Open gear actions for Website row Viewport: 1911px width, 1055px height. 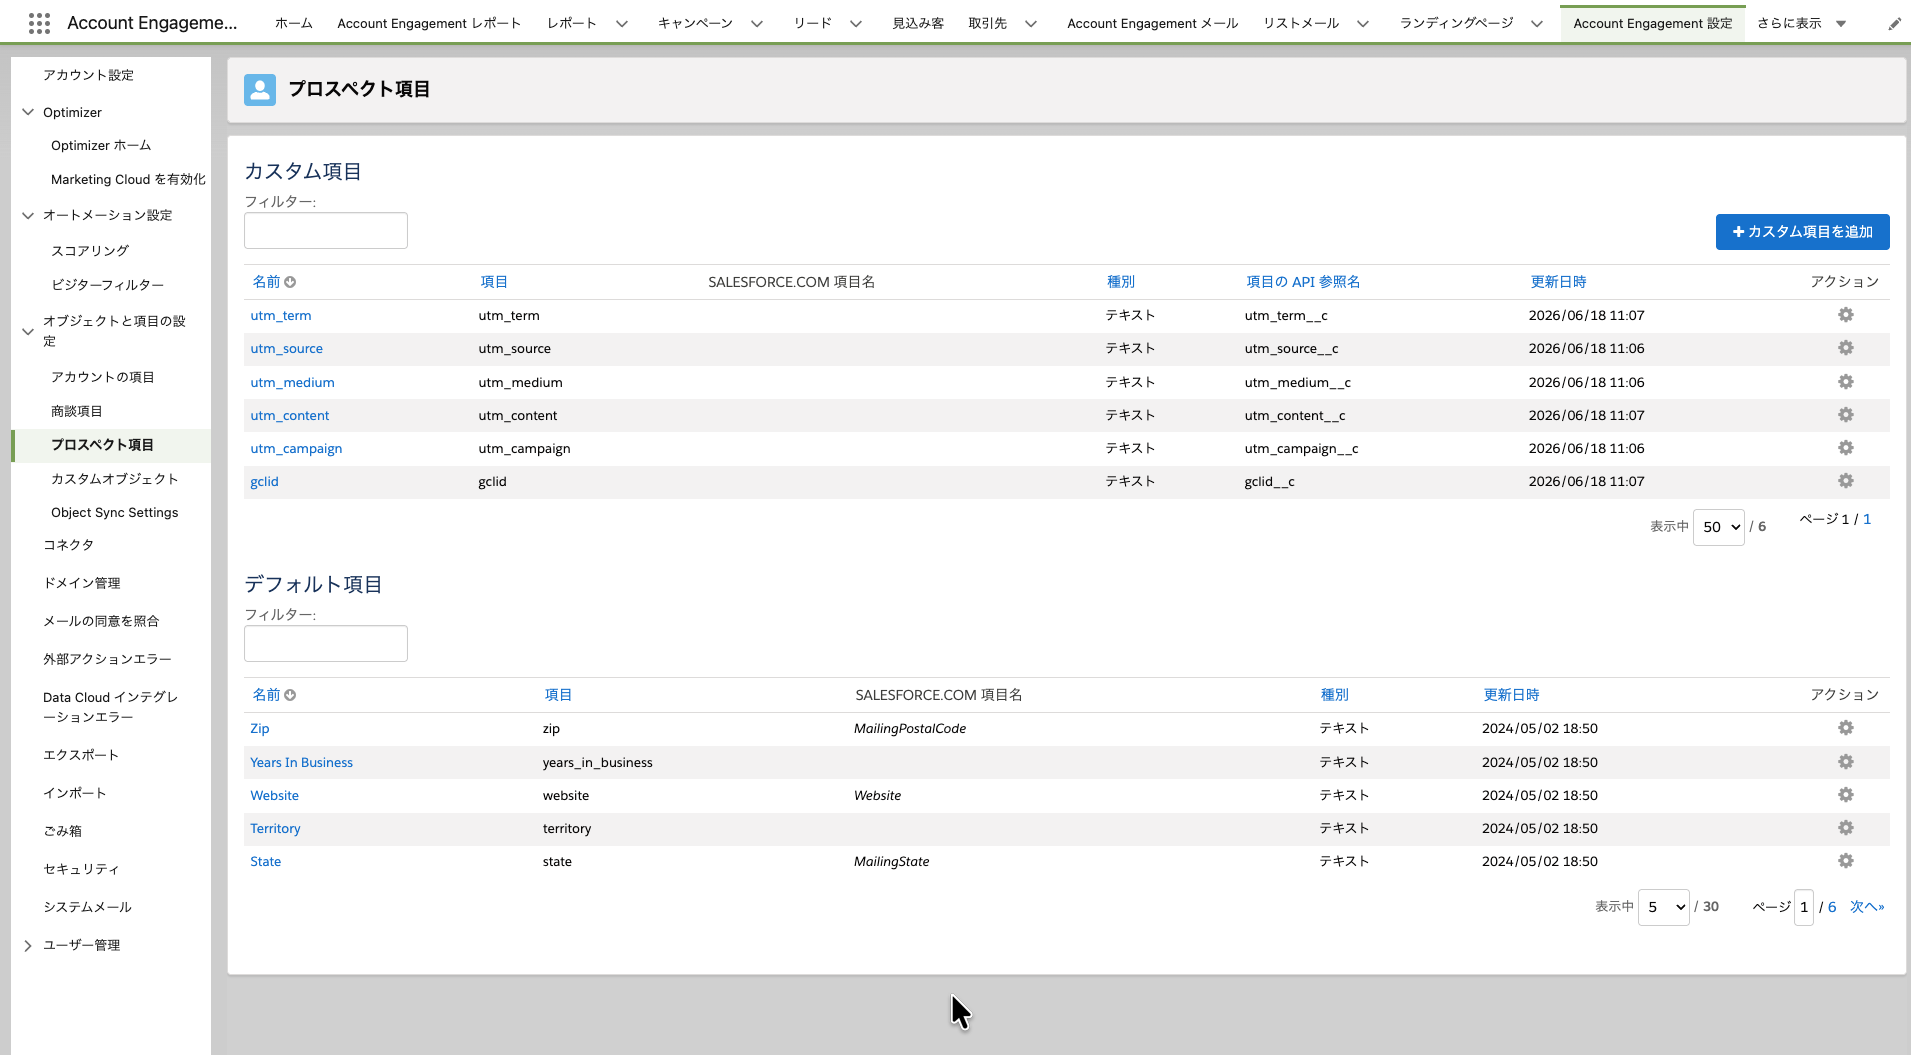point(1846,795)
